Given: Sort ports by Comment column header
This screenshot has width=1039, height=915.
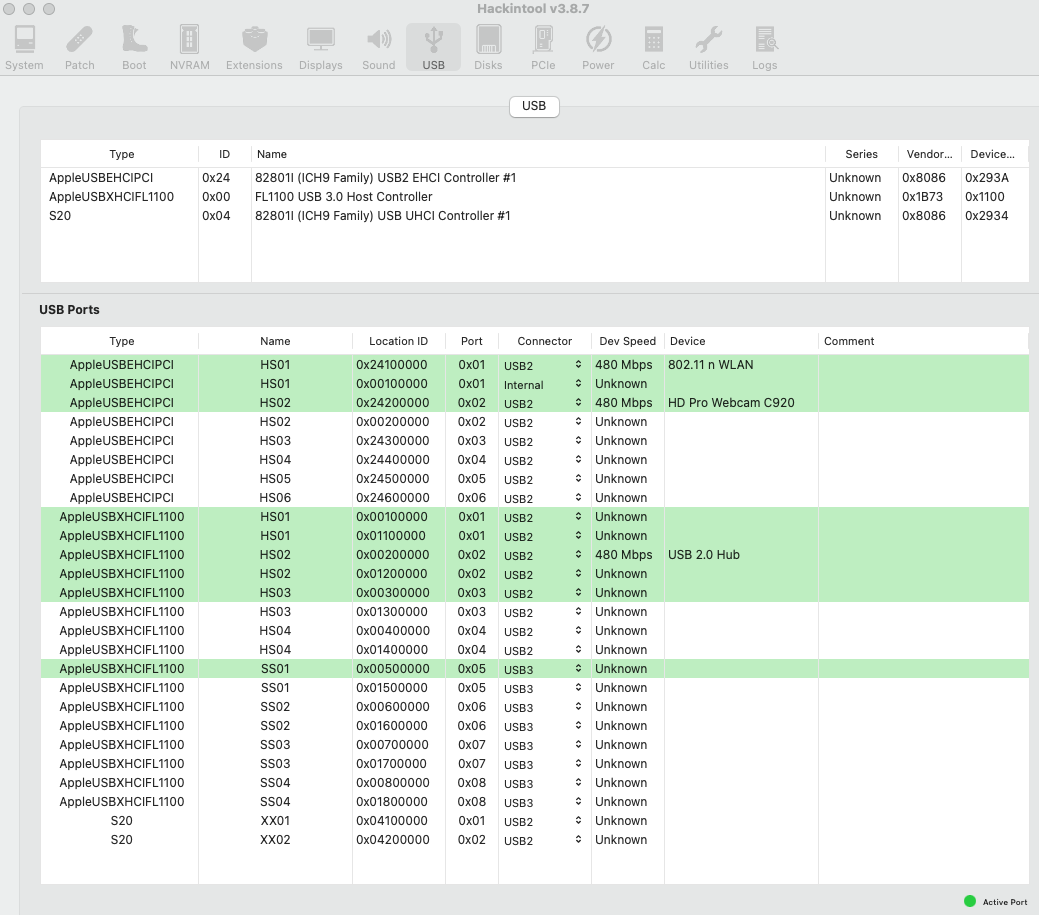Looking at the screenshot, I should pos(923,341).
